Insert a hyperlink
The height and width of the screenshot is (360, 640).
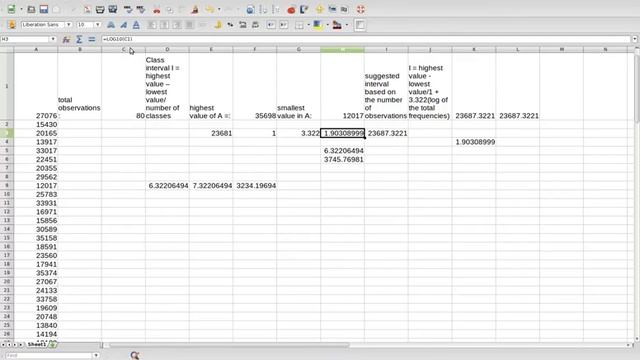coord(250,9)
